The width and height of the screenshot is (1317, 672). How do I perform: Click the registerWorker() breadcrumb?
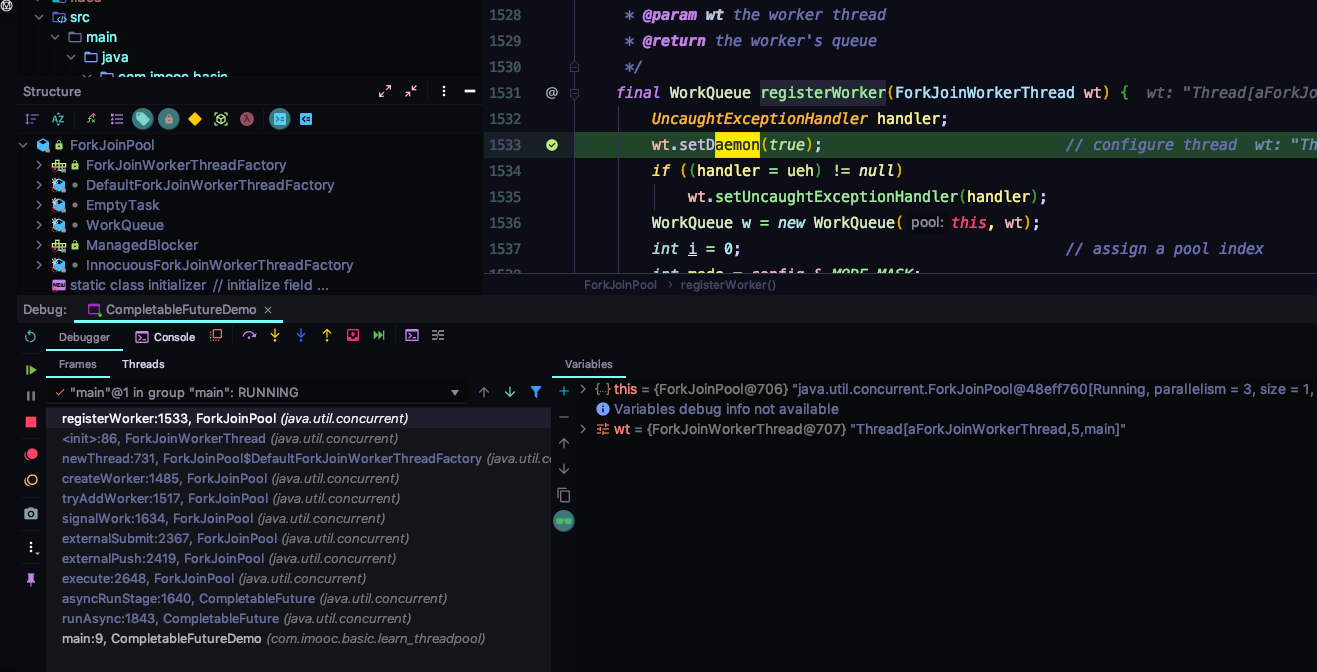pos(727,285)
